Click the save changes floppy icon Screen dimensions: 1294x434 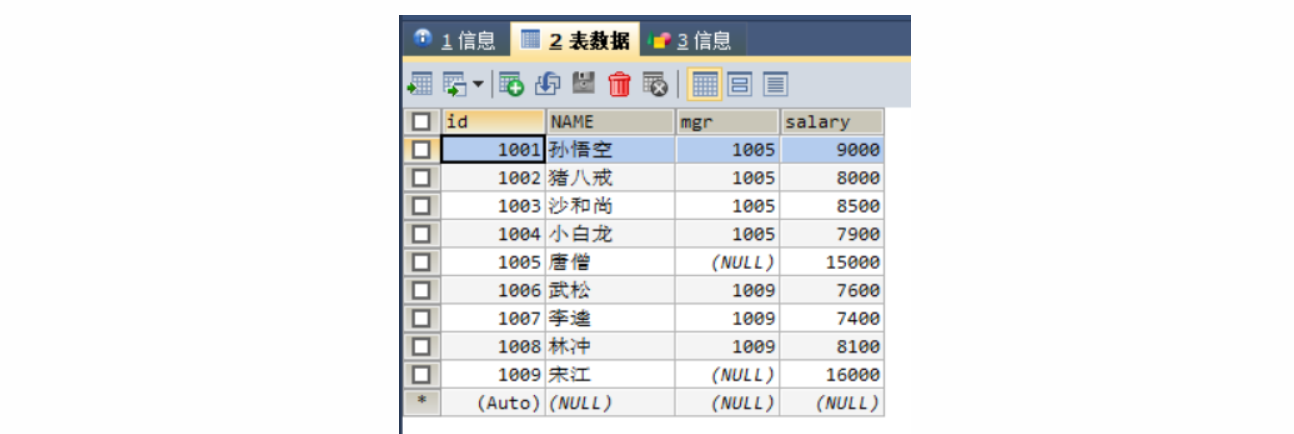[x=584, y=84]
